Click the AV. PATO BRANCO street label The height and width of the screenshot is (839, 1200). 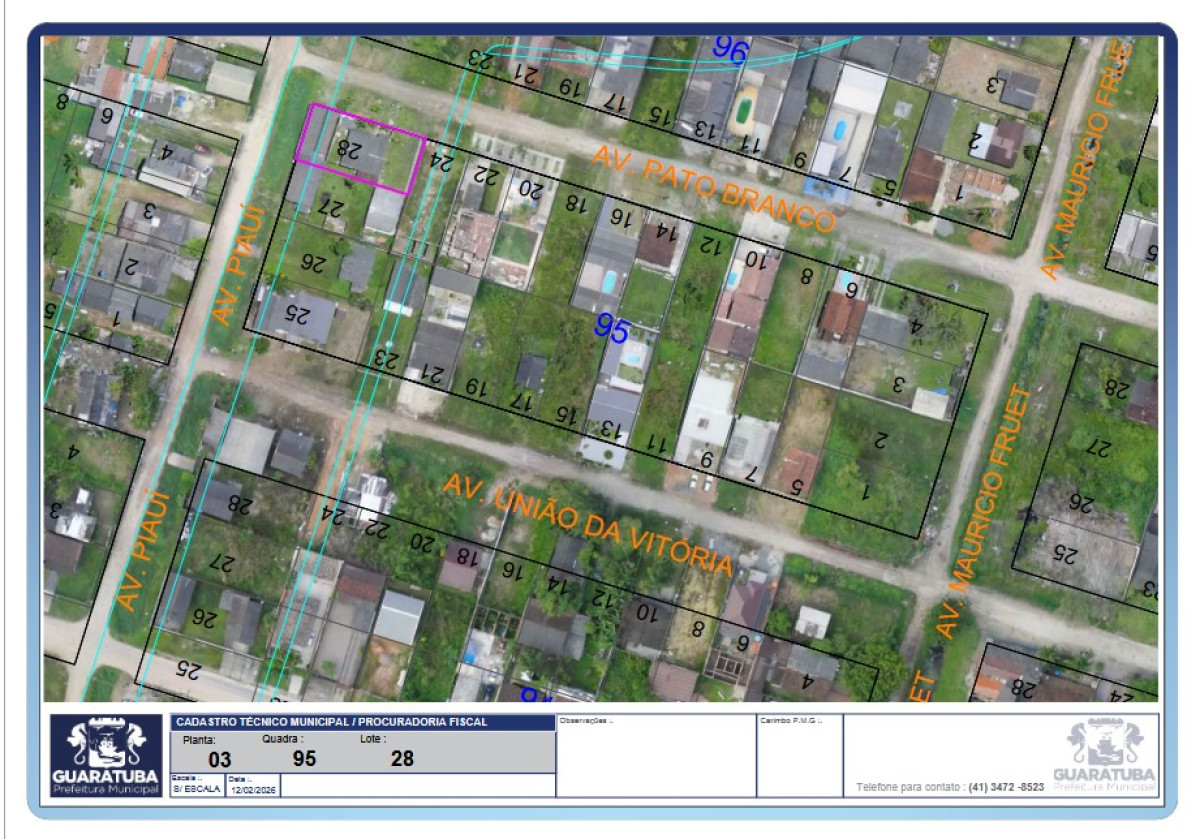[714, 187]
